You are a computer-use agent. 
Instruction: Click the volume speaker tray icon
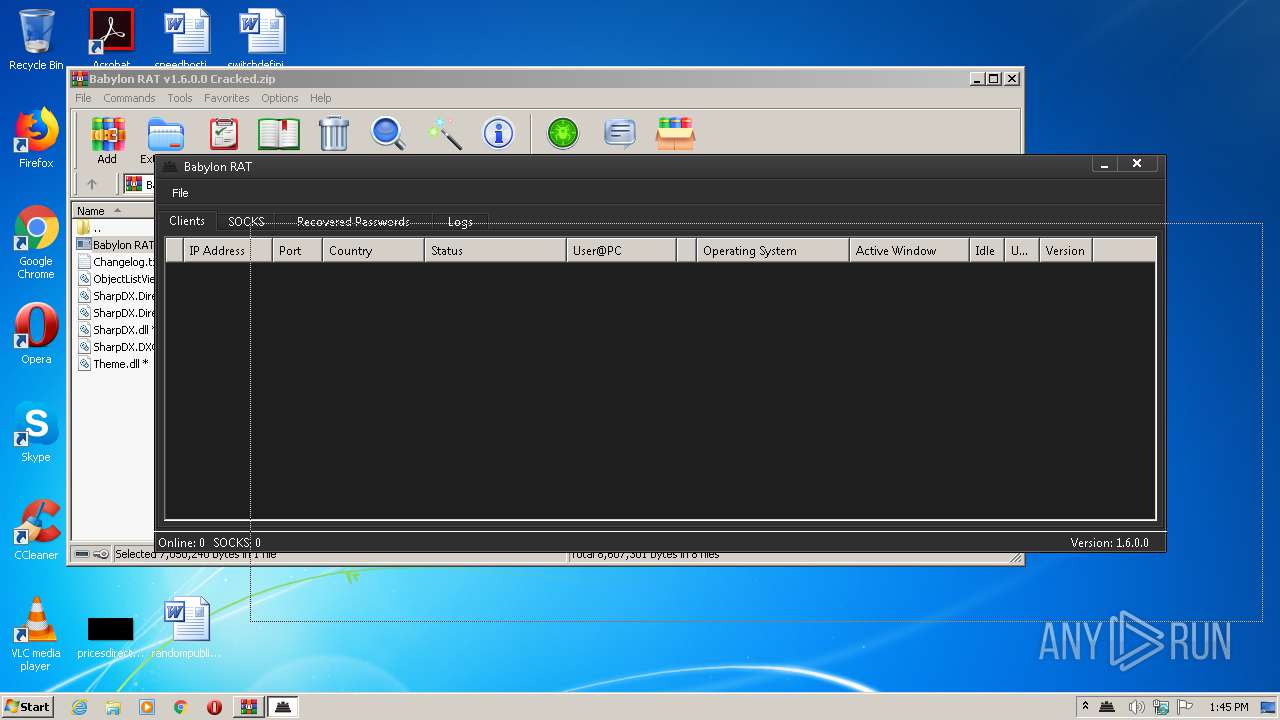point(1137,707)
